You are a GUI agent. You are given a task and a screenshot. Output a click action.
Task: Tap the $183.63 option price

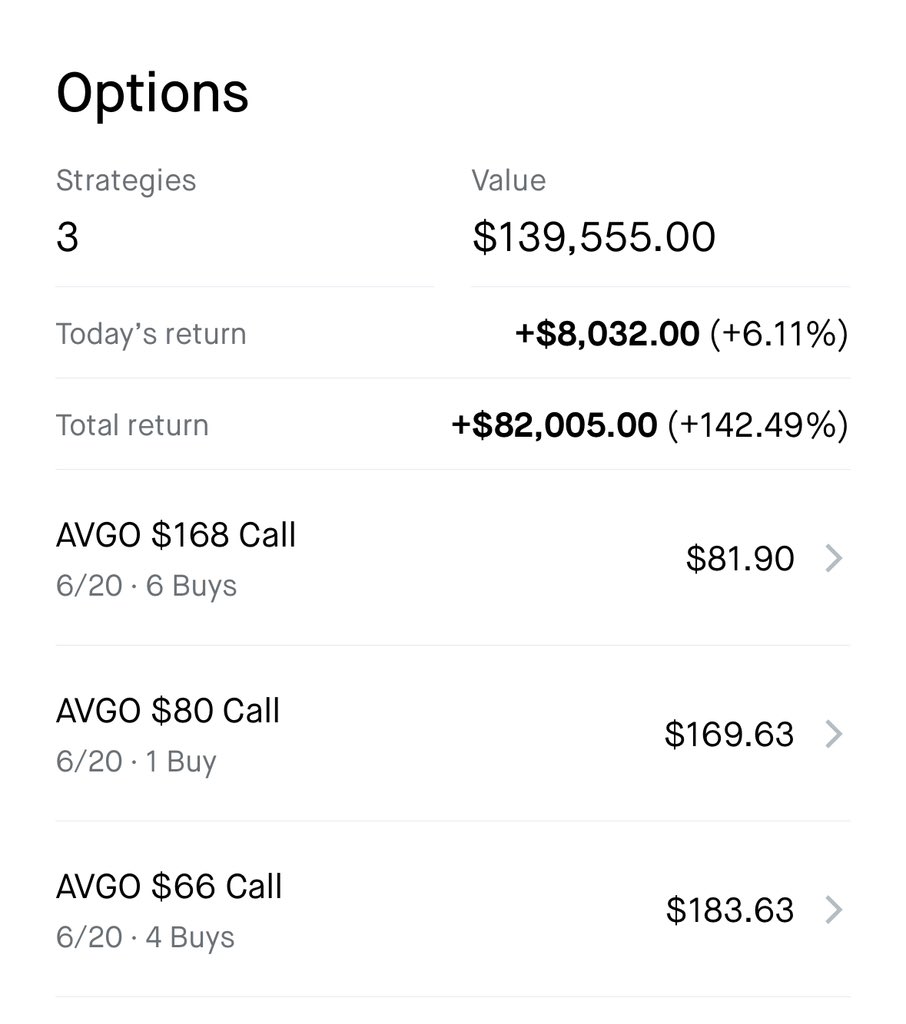coord(730,910)
